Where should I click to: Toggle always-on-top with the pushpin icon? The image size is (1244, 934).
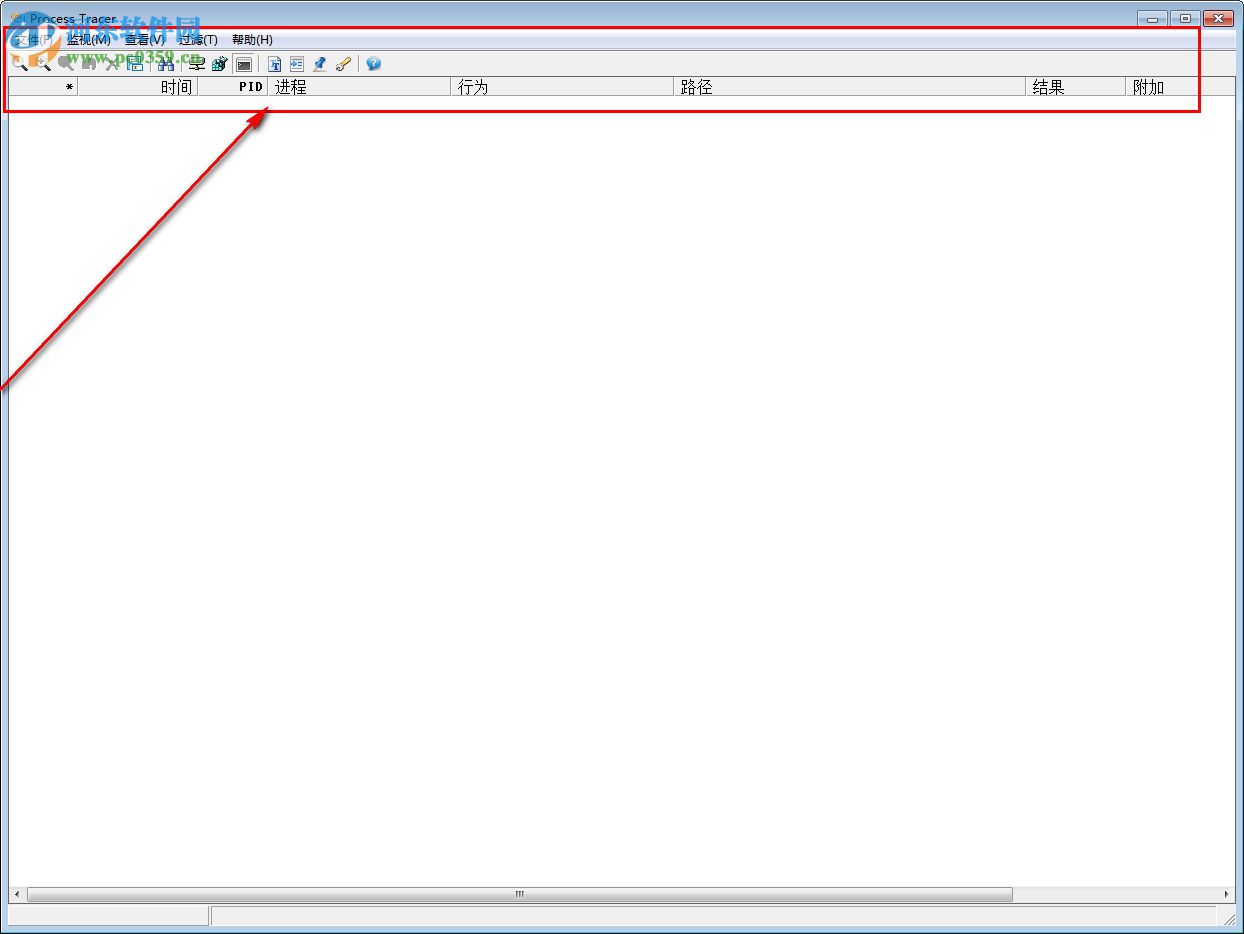click(x=319, y=63)
